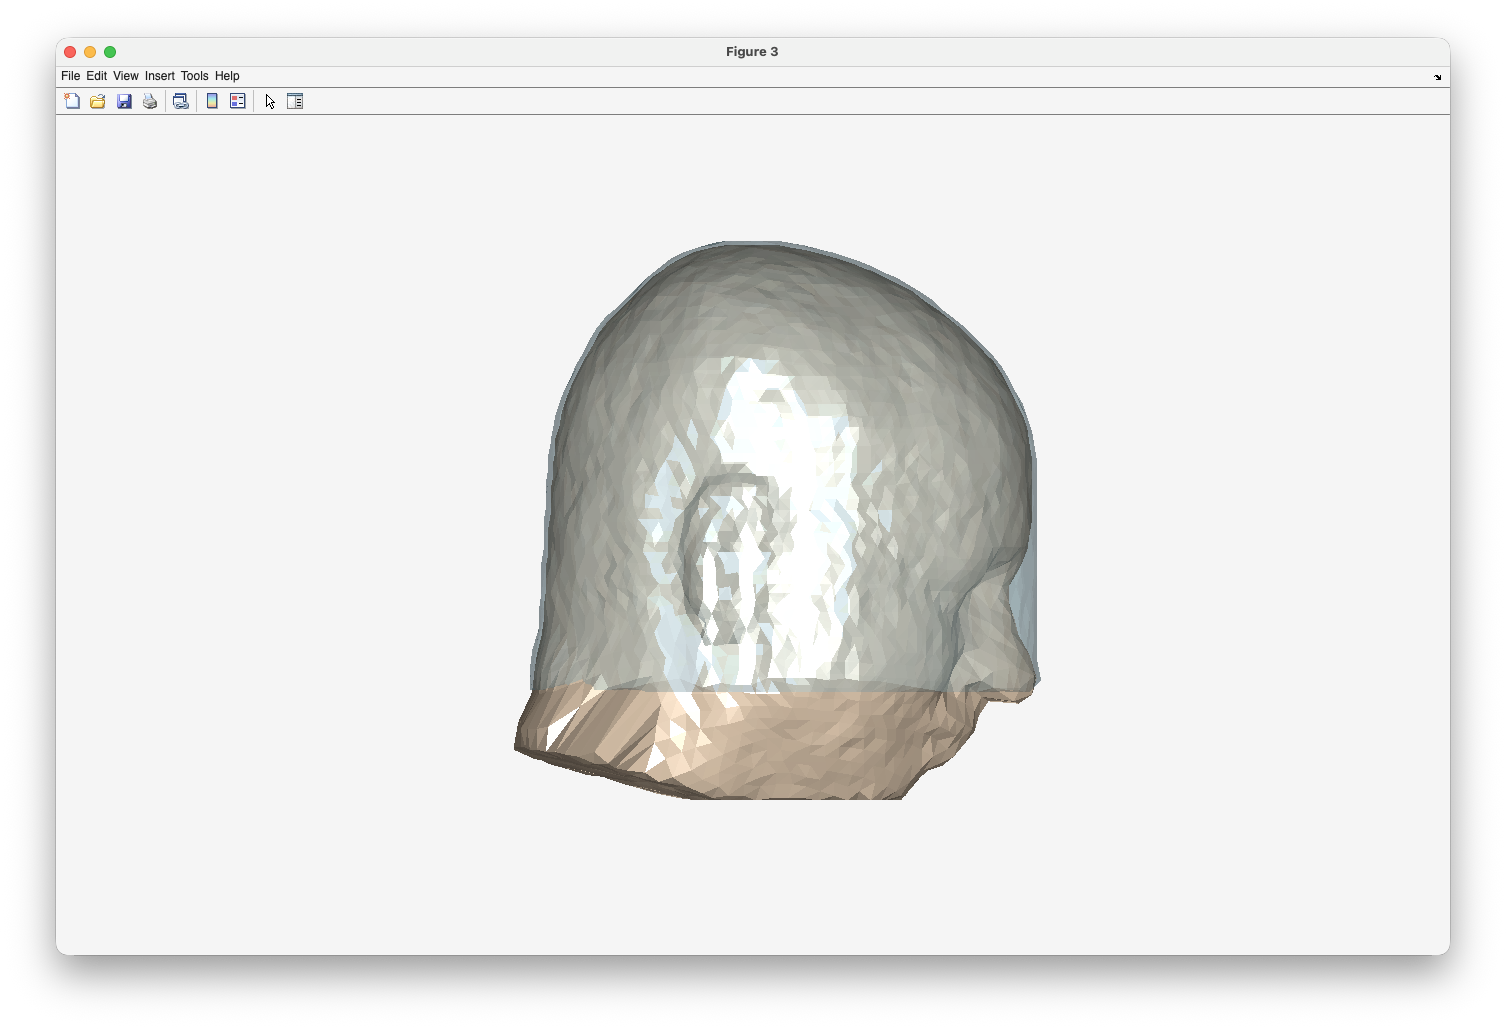Expand the Insert menu
This screenshot has width=1506, height=1029.
(x=159, y=76)
